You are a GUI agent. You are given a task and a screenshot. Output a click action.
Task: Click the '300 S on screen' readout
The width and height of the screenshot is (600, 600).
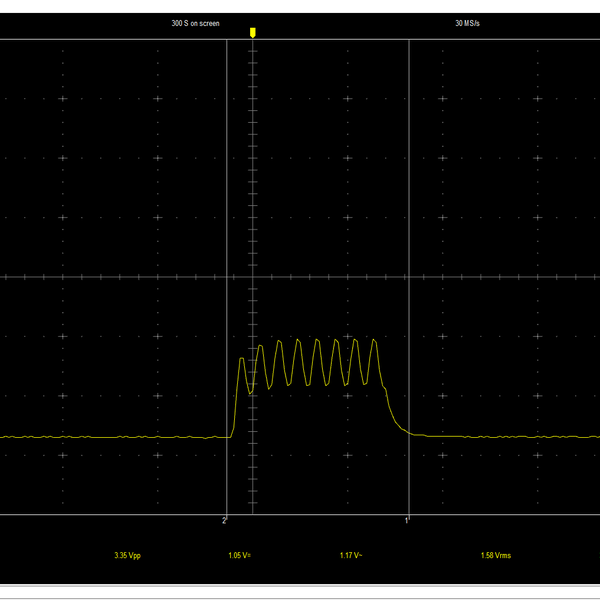(196, 23)
